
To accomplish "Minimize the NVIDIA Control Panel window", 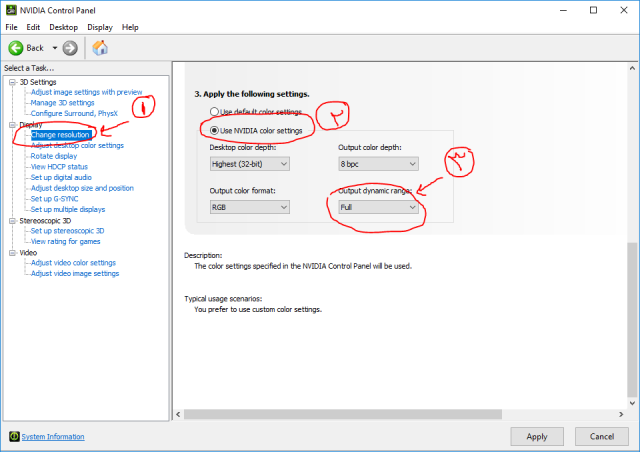I will [563, 10].
